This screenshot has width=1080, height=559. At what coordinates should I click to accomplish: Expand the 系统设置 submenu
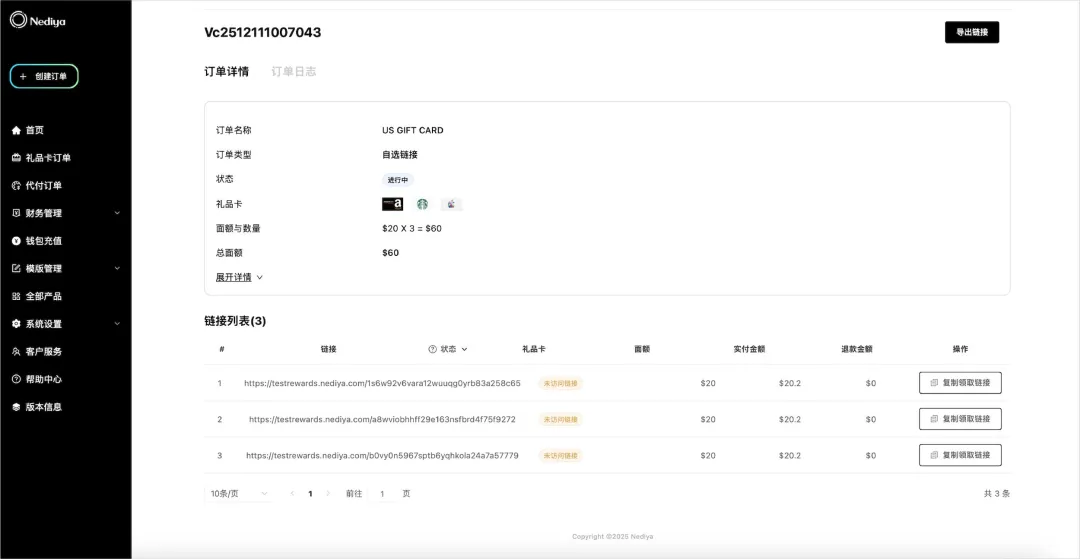point(117,324)
